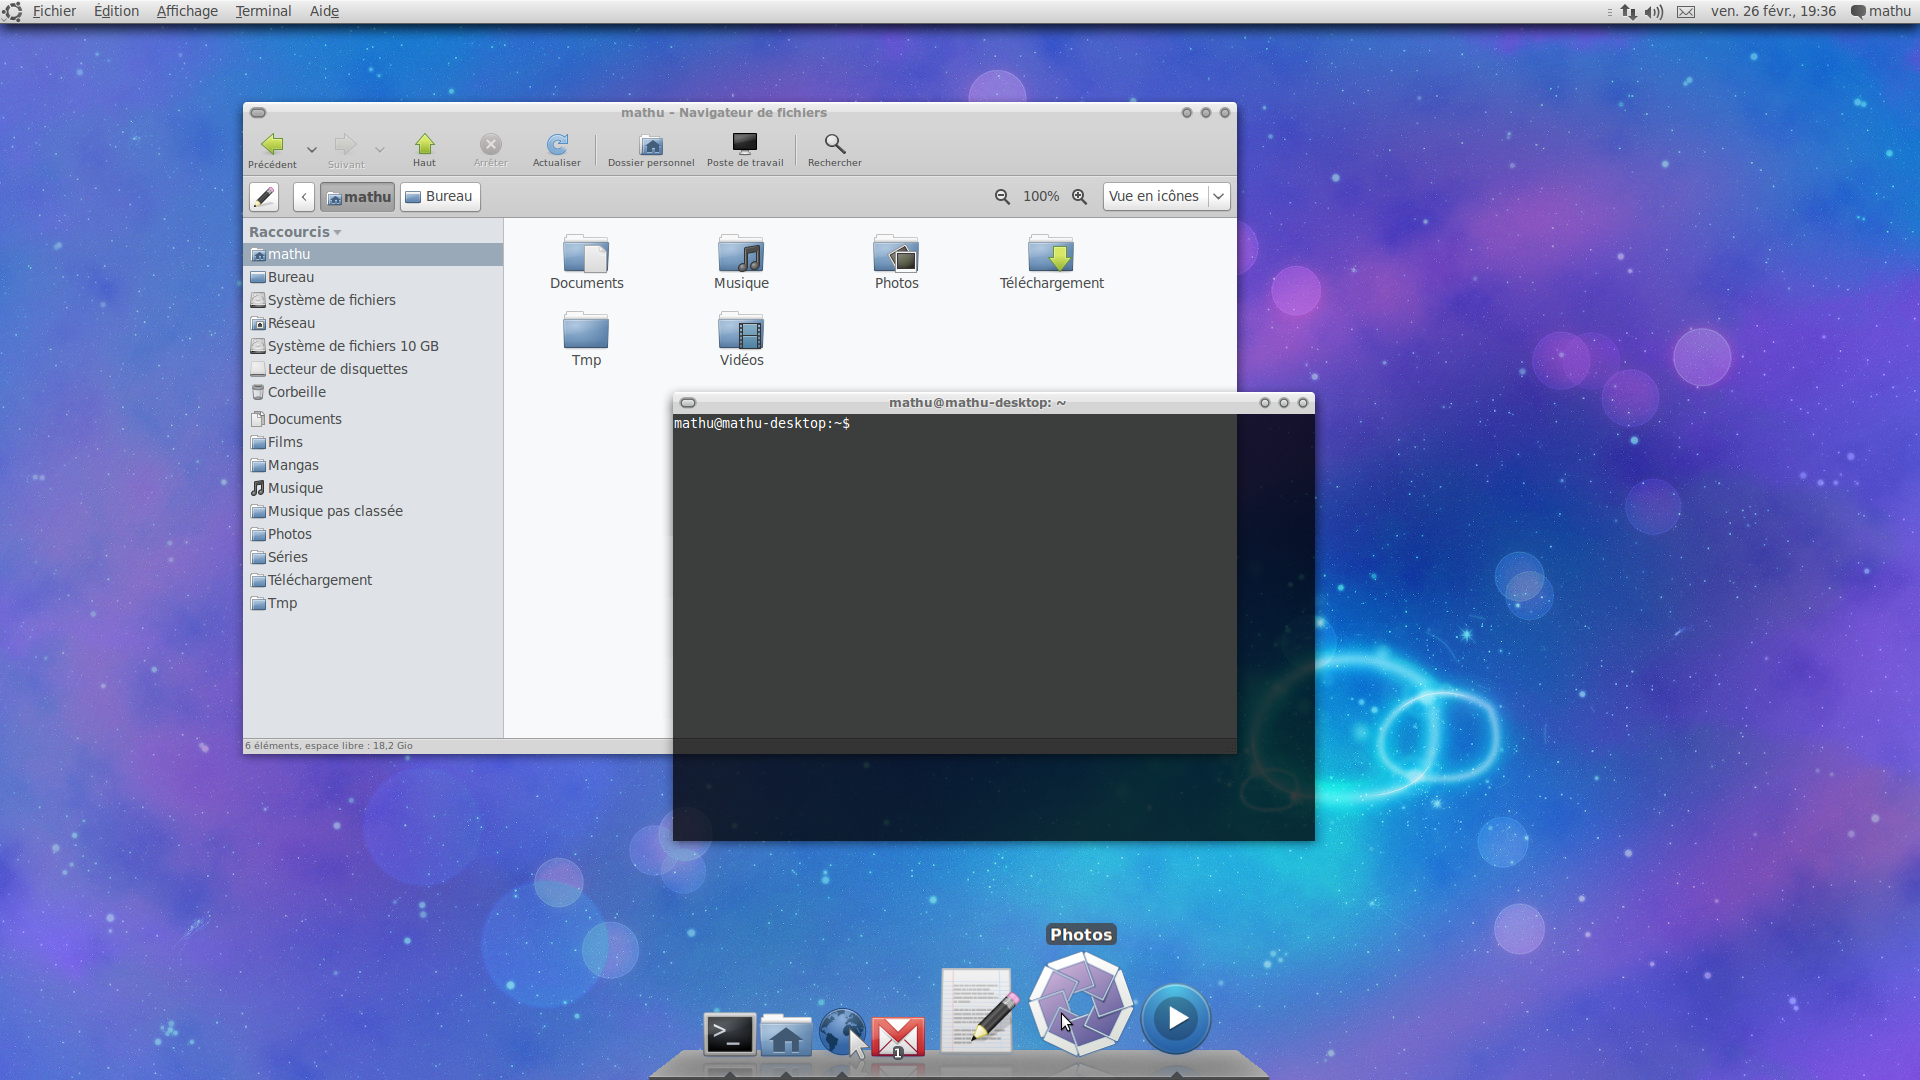Select the mathu path bar button

tap(357, 197)
